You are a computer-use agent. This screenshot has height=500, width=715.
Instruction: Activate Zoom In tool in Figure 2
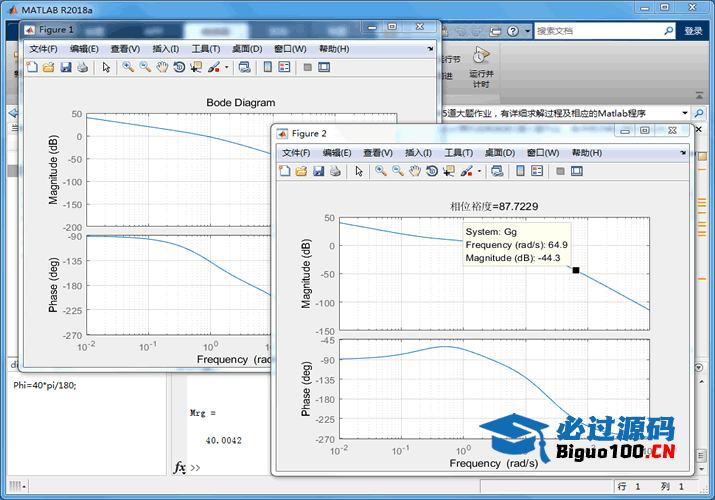tap(381, 171)
